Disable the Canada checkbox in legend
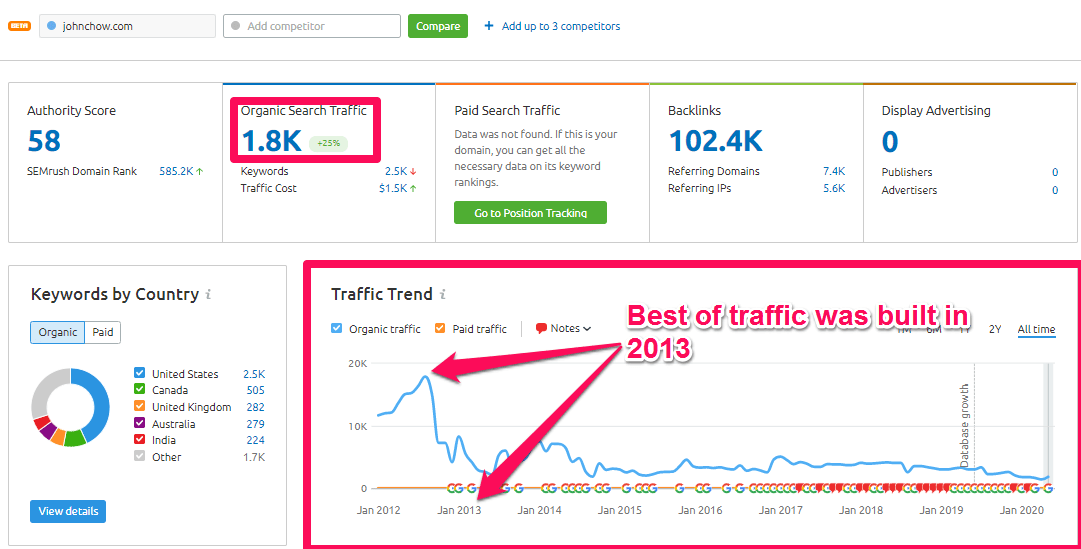1081x549 pixels. 139,390
